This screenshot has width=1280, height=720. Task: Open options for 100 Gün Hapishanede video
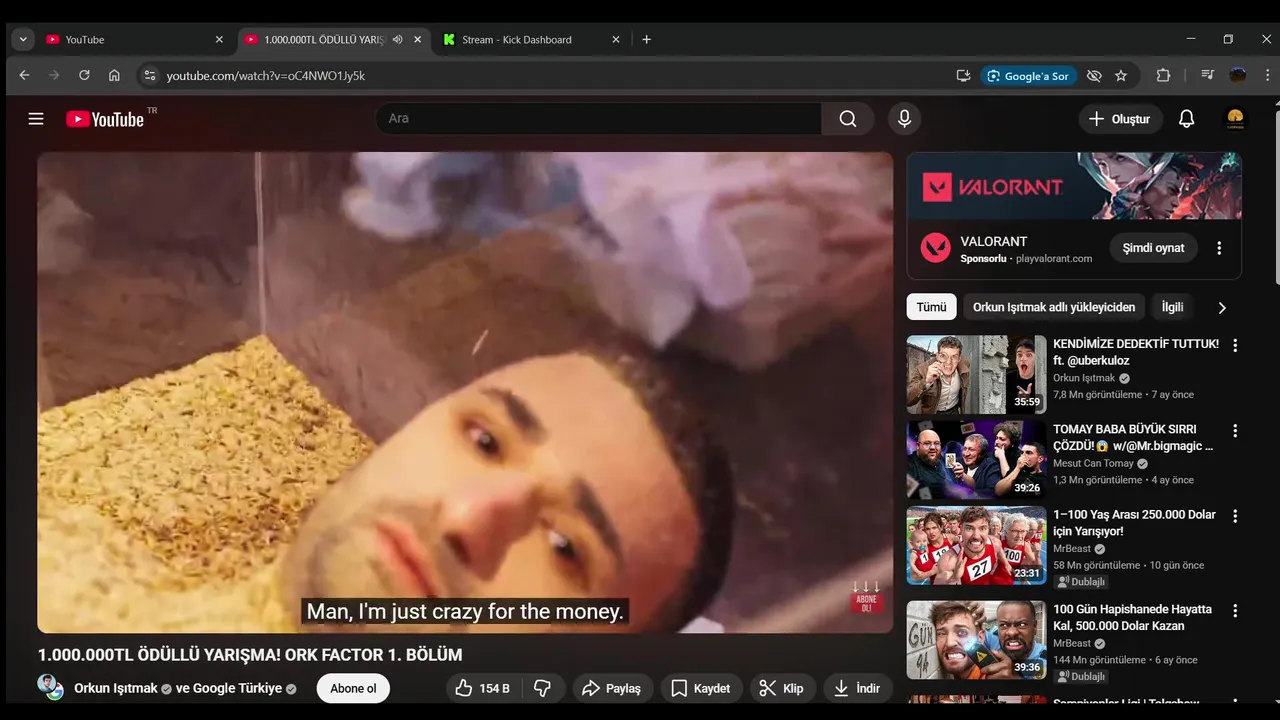tap(1235, 610)
